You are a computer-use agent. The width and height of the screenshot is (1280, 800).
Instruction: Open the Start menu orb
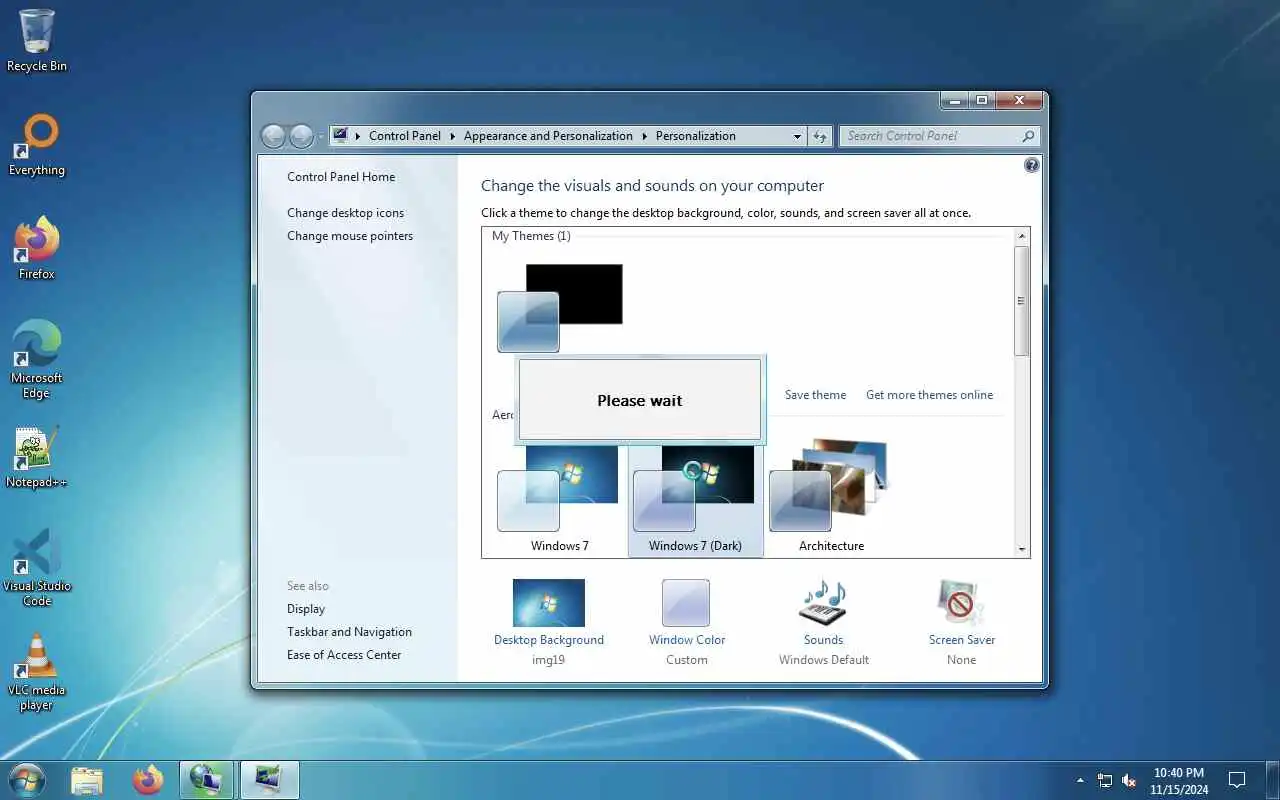[x=27, y=780]
